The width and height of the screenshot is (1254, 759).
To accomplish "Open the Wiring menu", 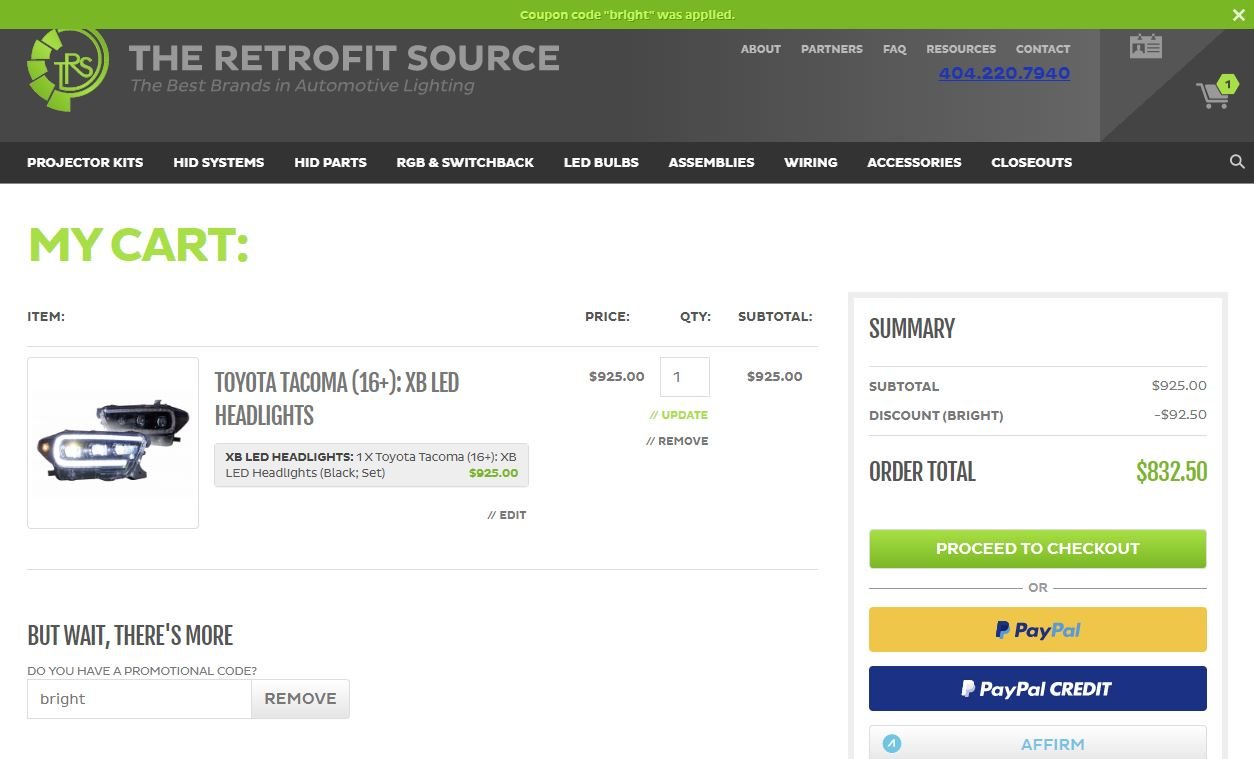I will tap(811, 162).
